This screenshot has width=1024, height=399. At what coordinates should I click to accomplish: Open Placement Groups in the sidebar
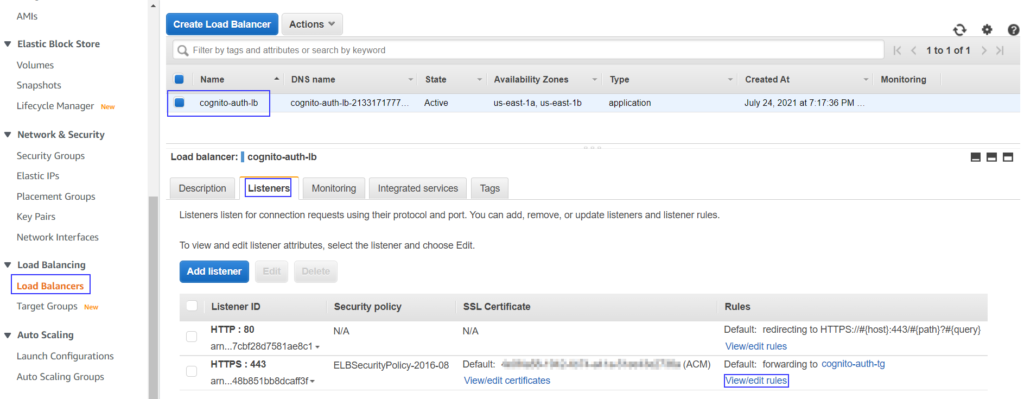tap(56, 197)
